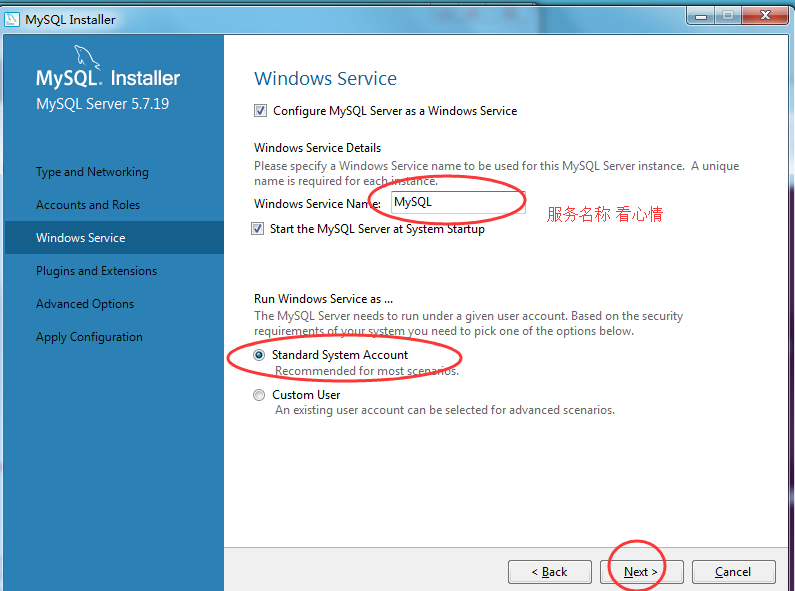
Task: Click the MySQL Server 5.7.19 version text
Action: (102, 104)
